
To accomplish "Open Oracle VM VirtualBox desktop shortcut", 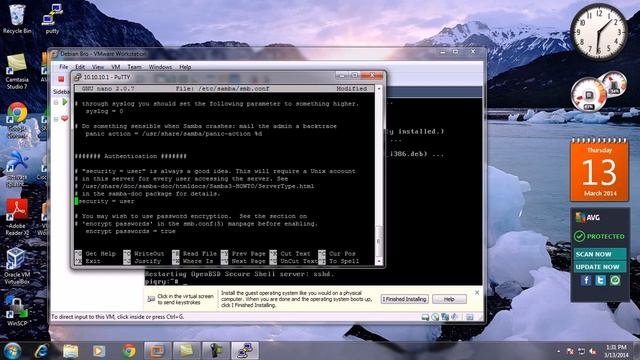I will [17, 266].
